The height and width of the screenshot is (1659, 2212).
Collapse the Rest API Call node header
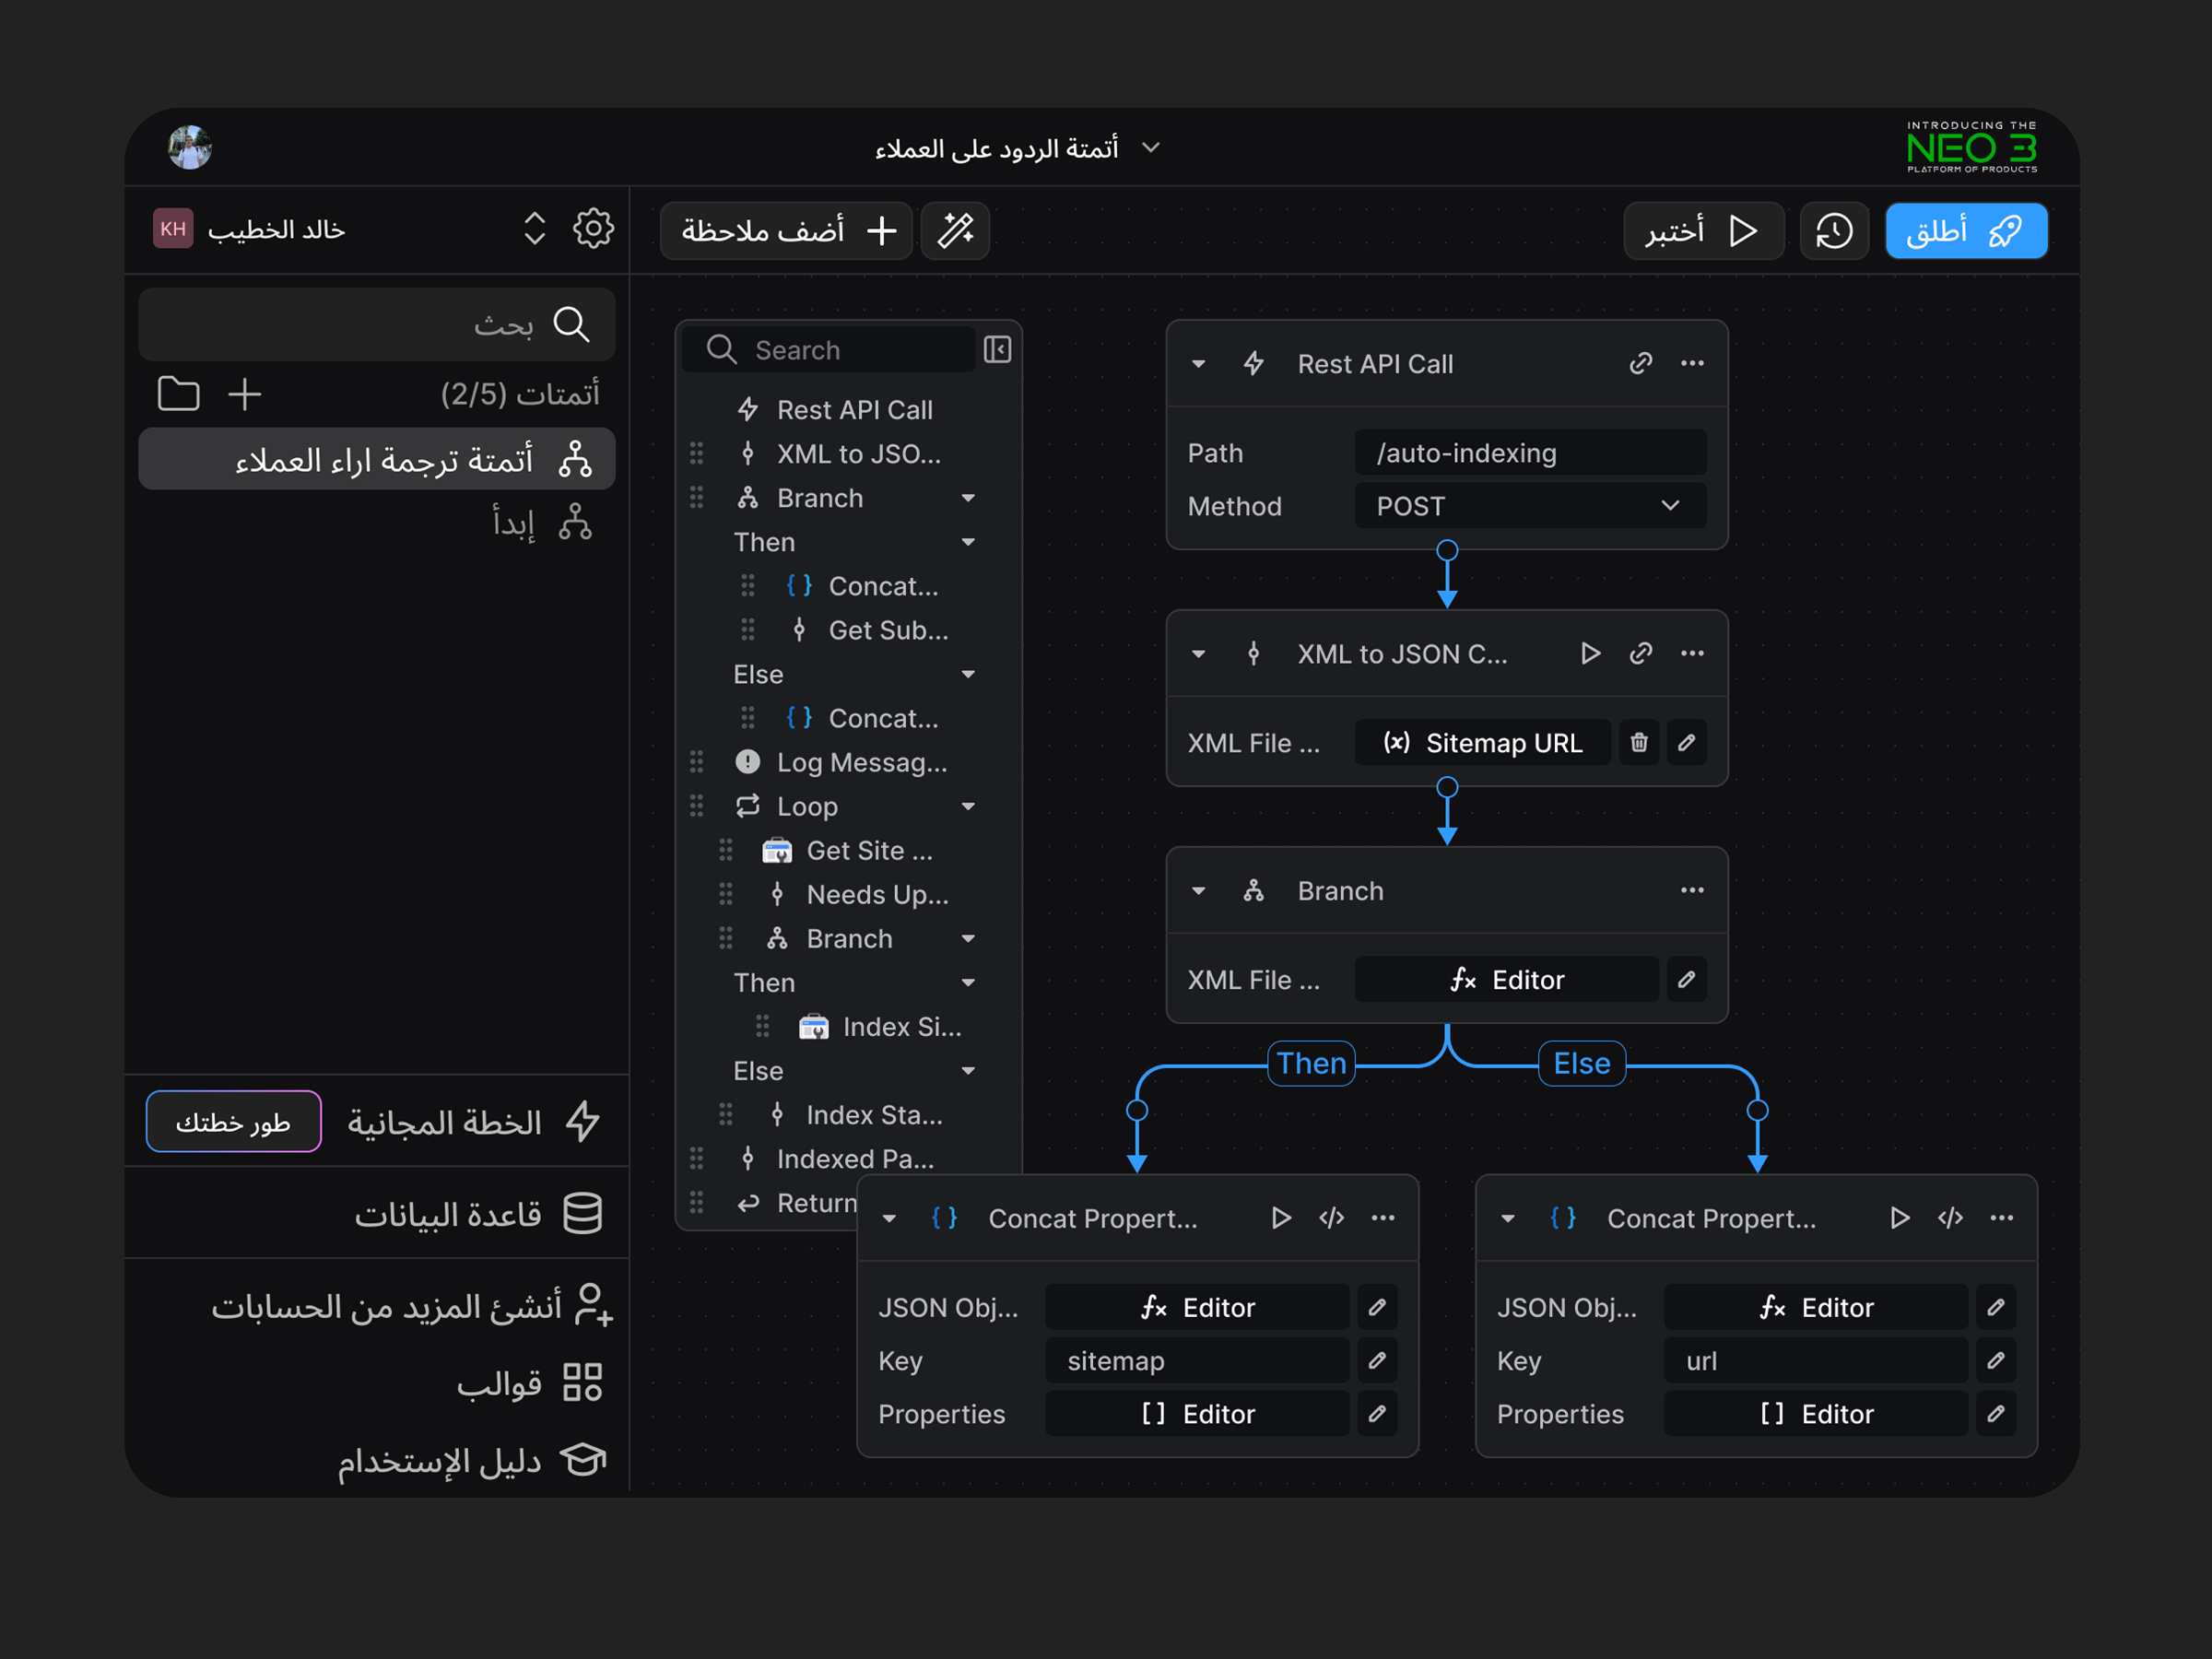[x=1199, y=363]
